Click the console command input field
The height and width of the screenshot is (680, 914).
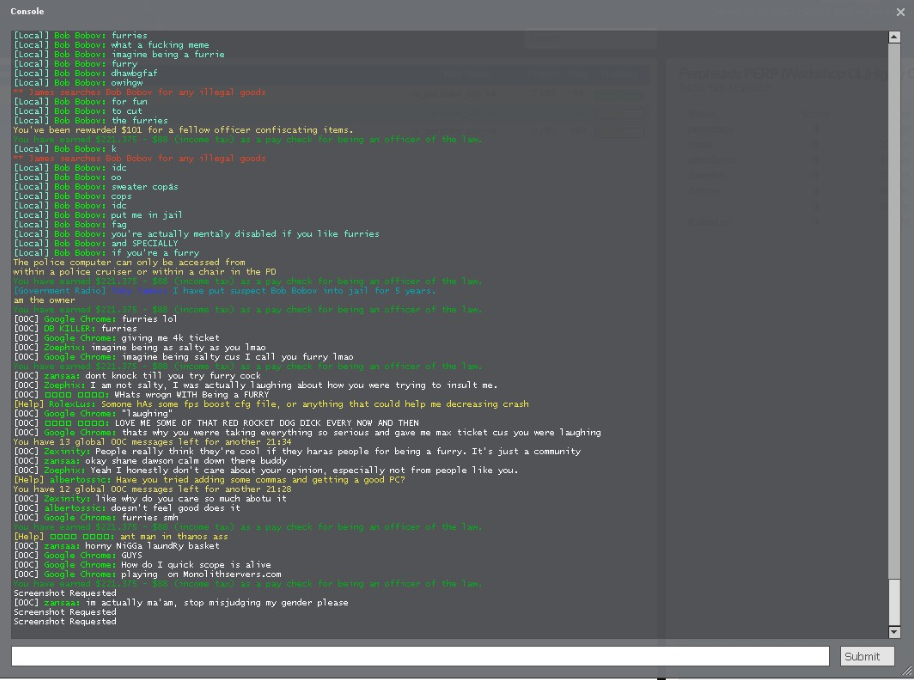420,656
